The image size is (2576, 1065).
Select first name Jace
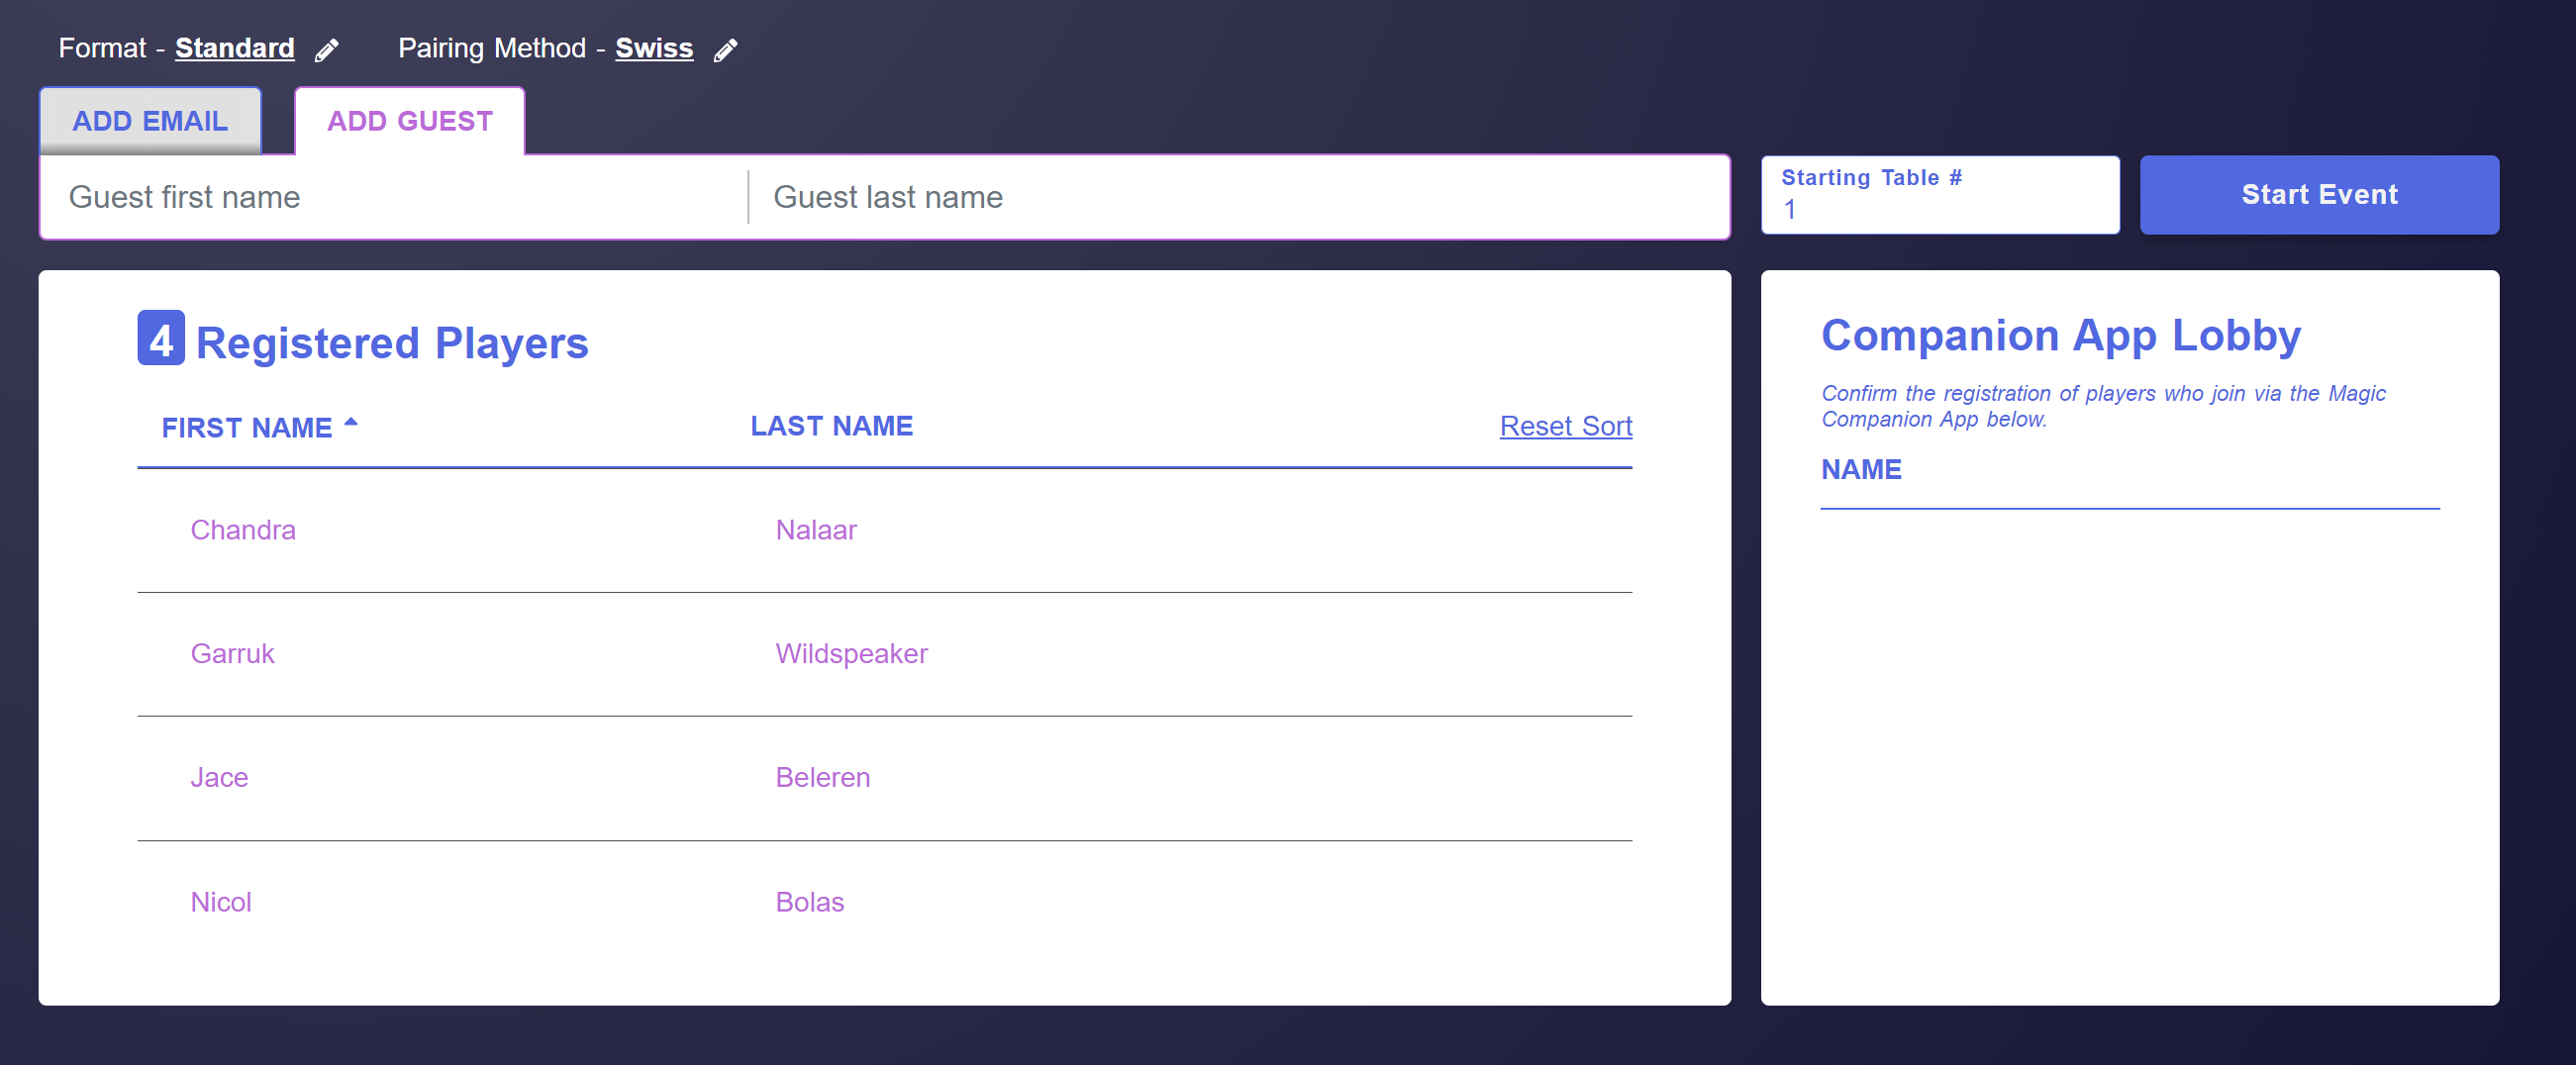coord(219,778)
